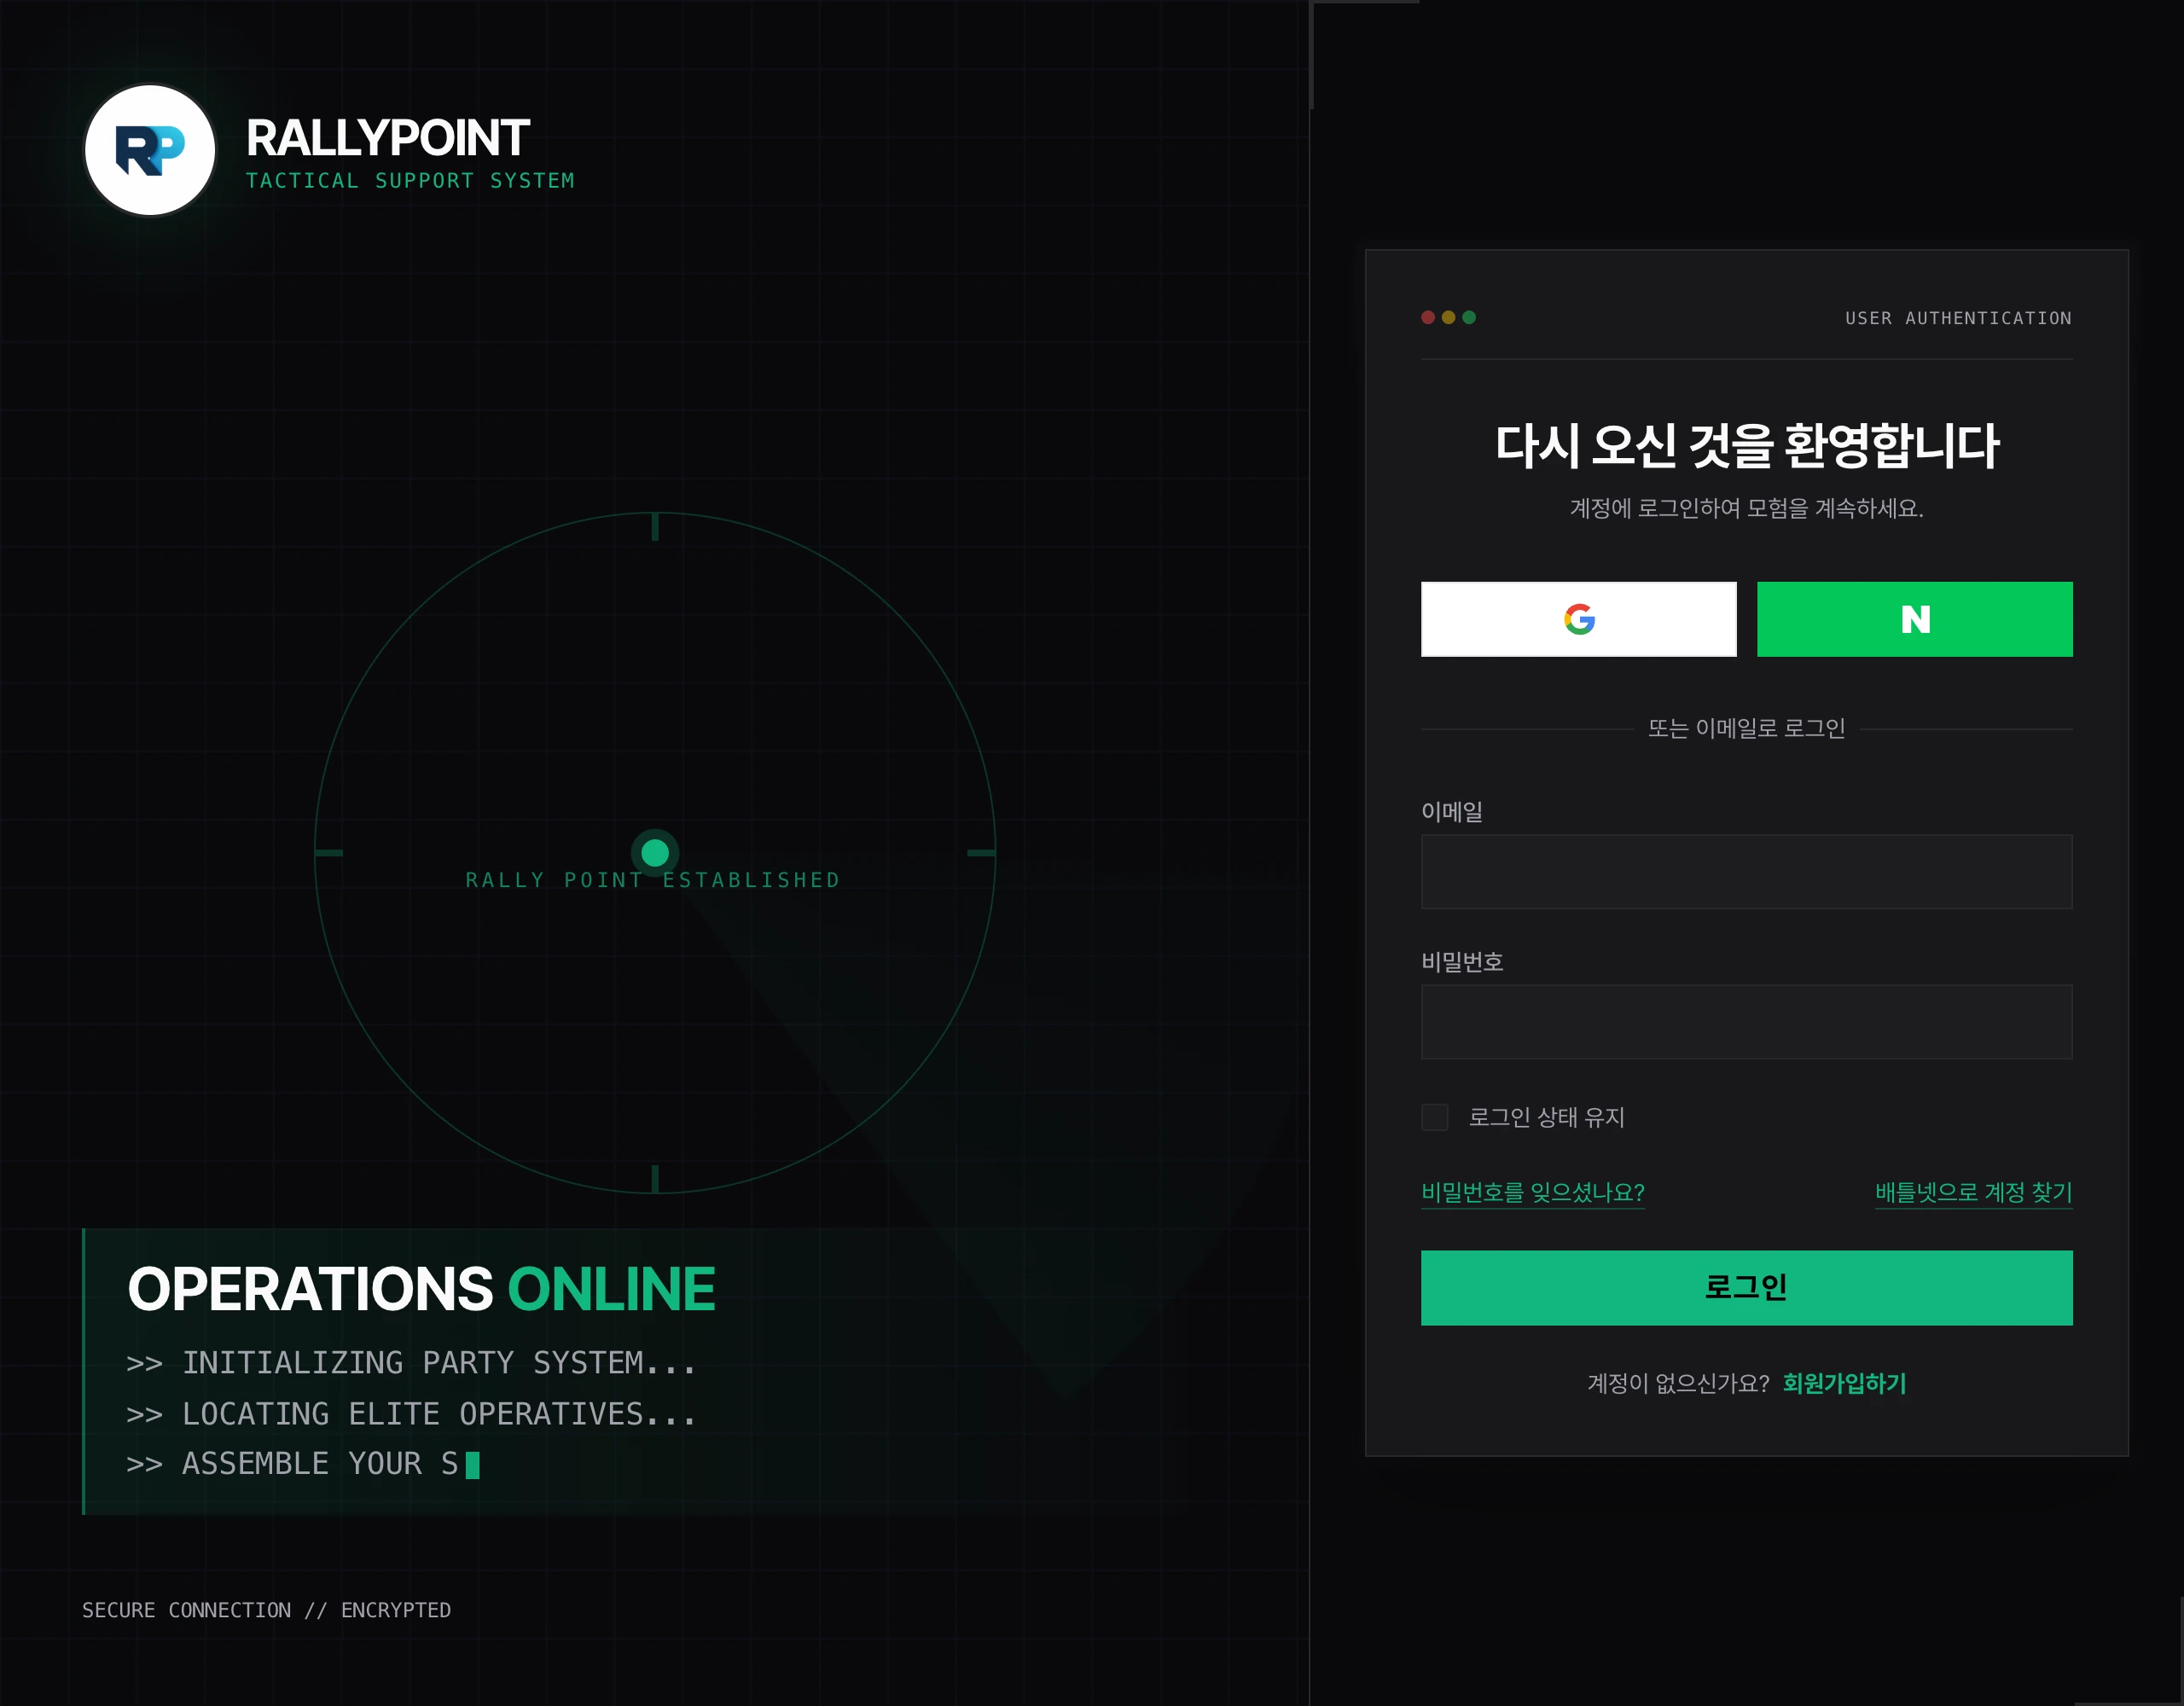Viewport: 2184px width, 1706px height.
Task: Click the TACTICAL SUPPORT SYSTEM subtitle
Action: point(410,181)
